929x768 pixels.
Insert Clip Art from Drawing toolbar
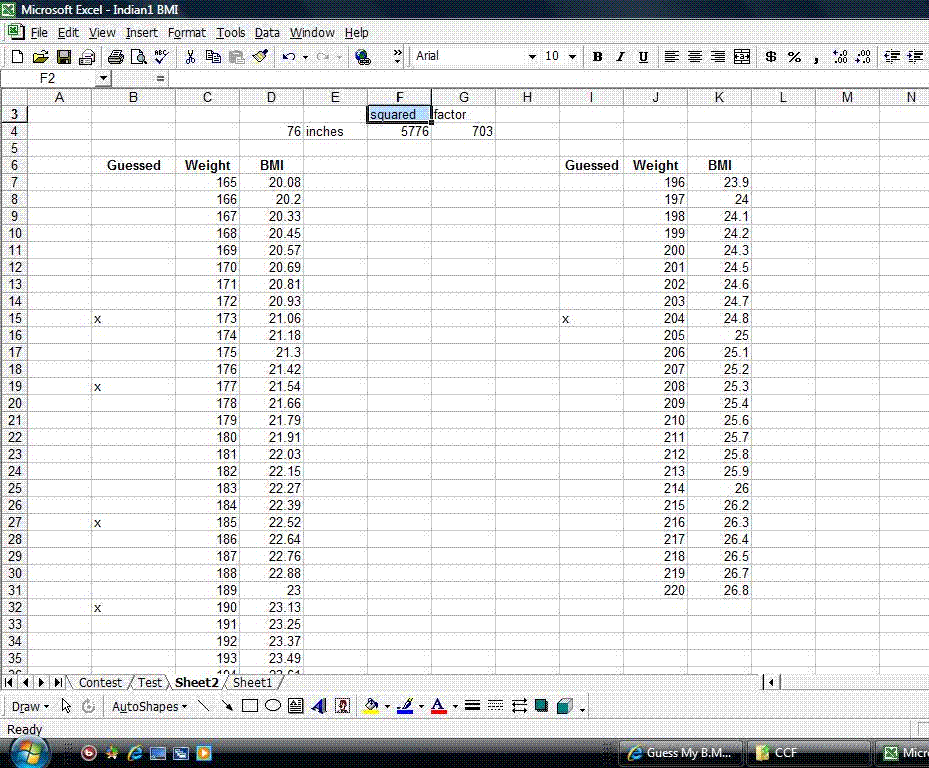342,706
